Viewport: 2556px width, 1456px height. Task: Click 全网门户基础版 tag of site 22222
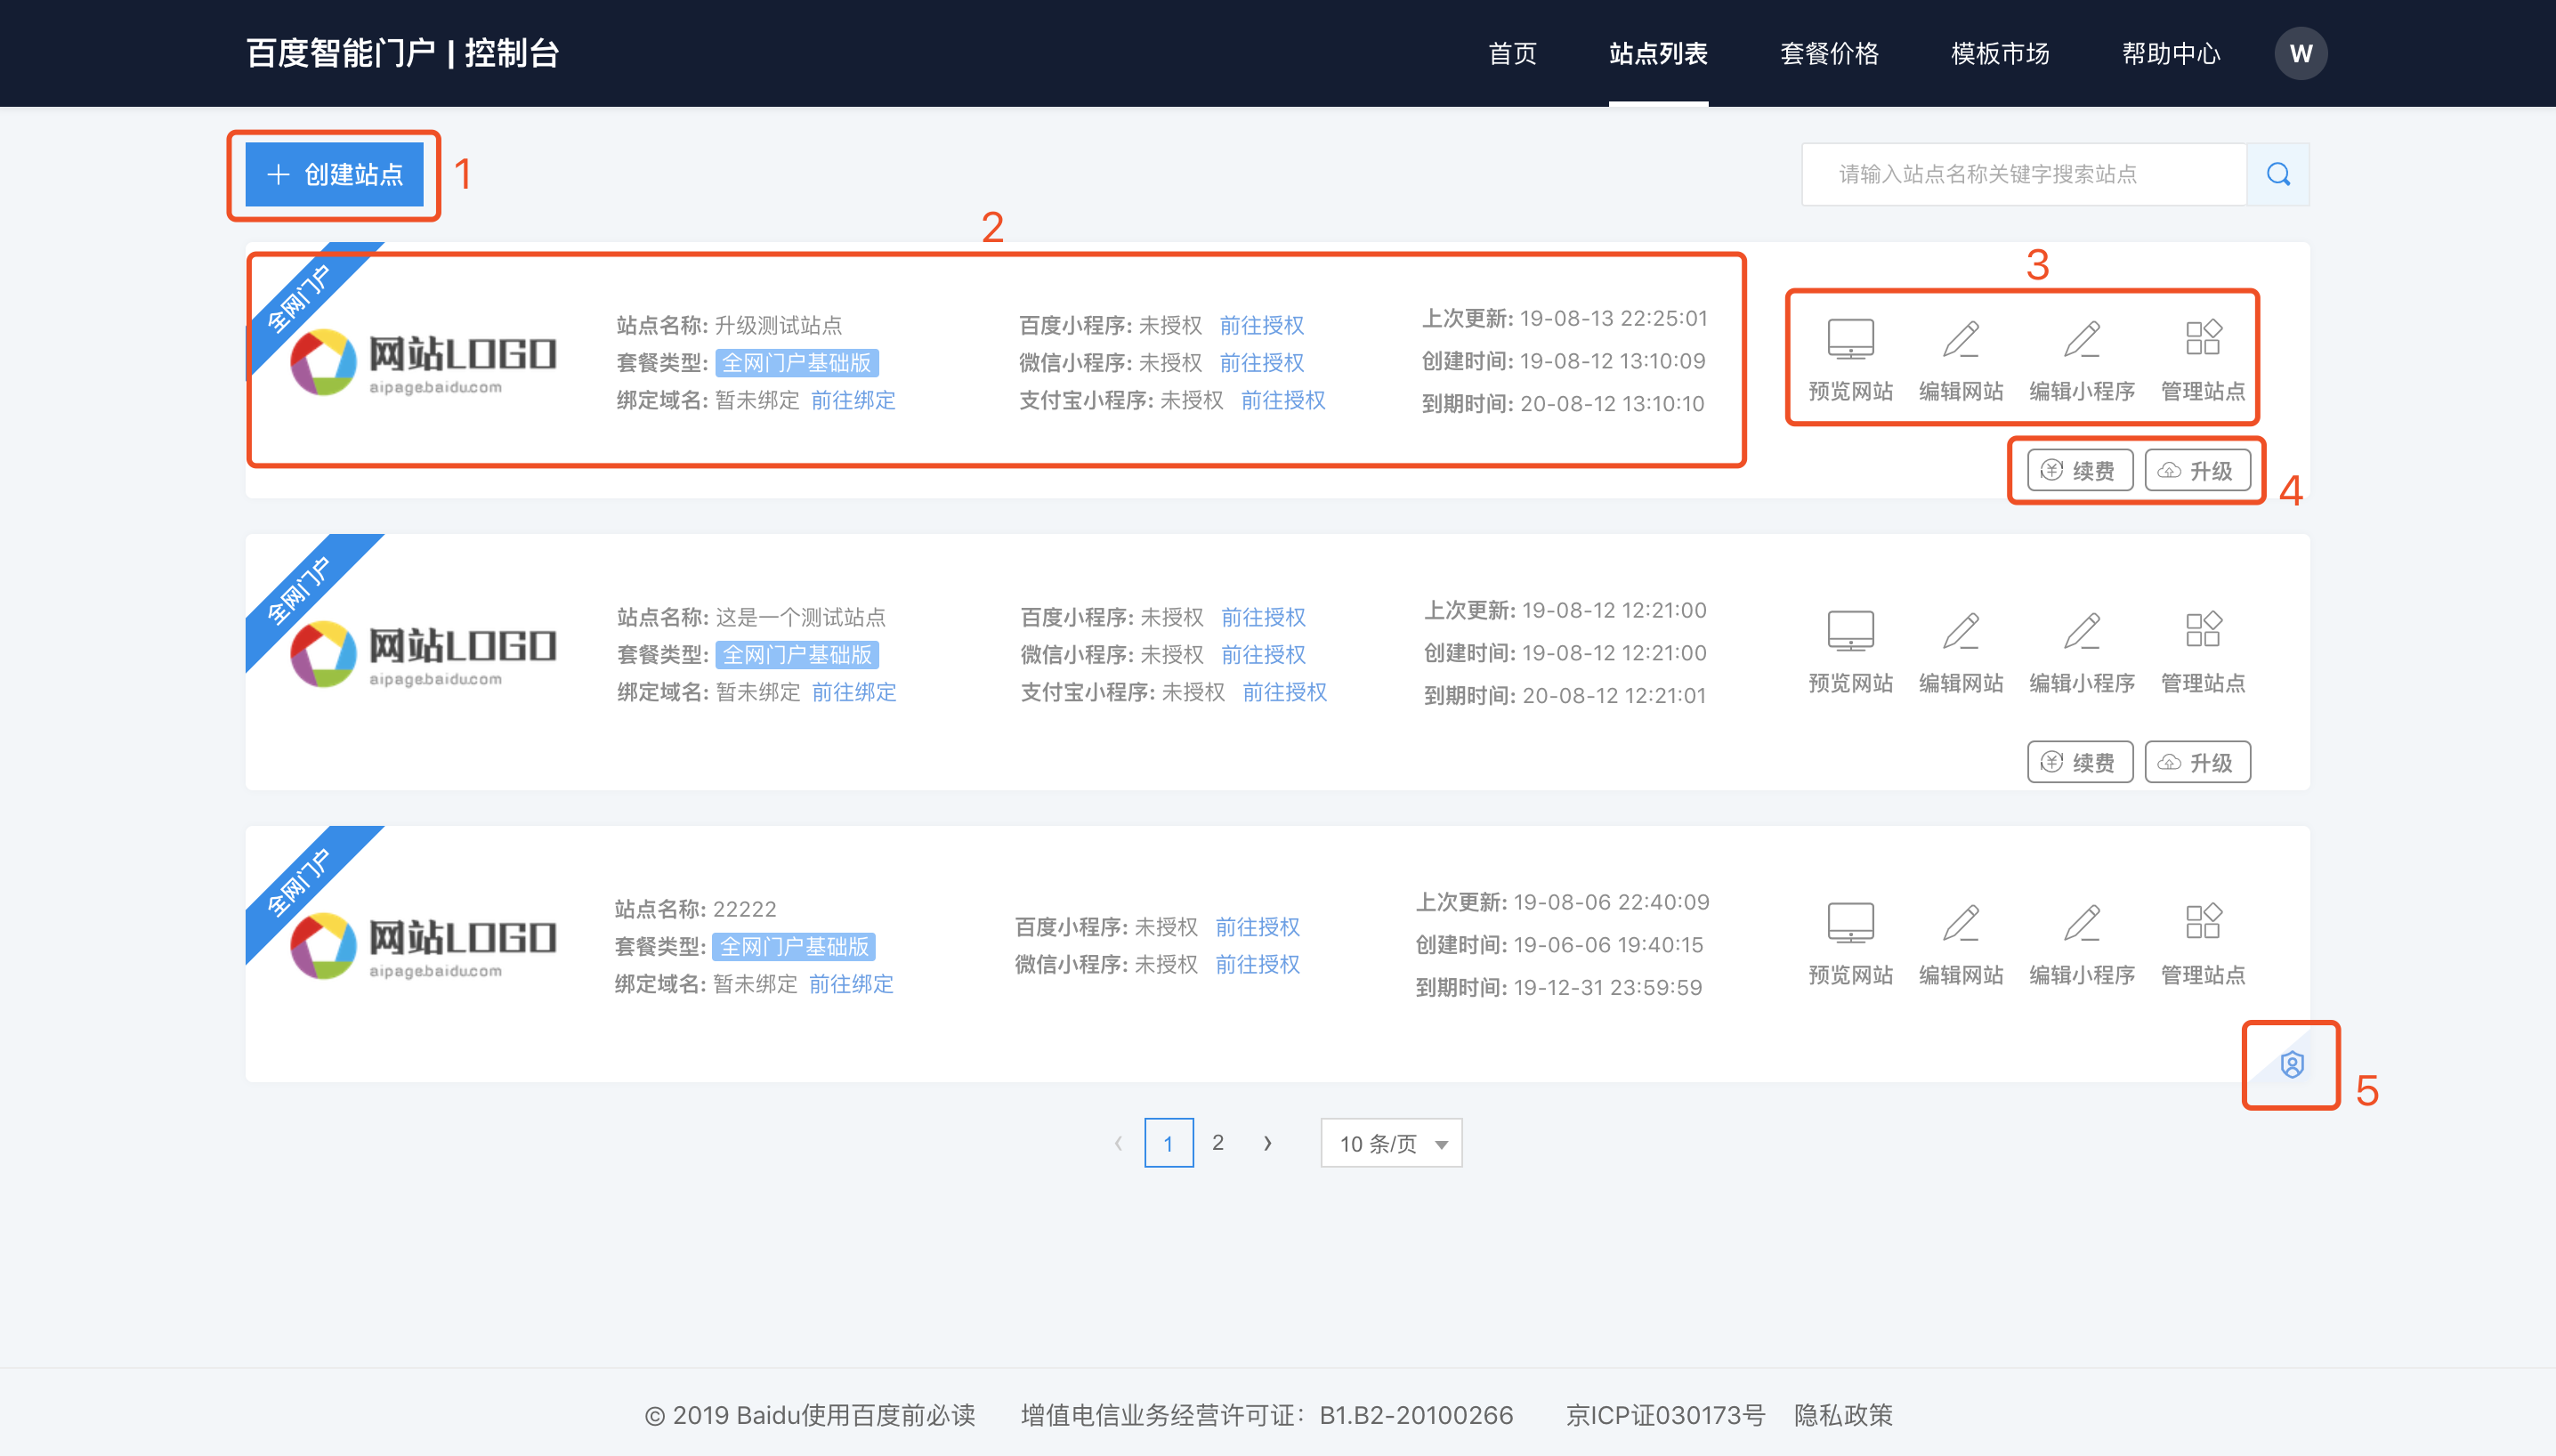(x=794, y=947)
